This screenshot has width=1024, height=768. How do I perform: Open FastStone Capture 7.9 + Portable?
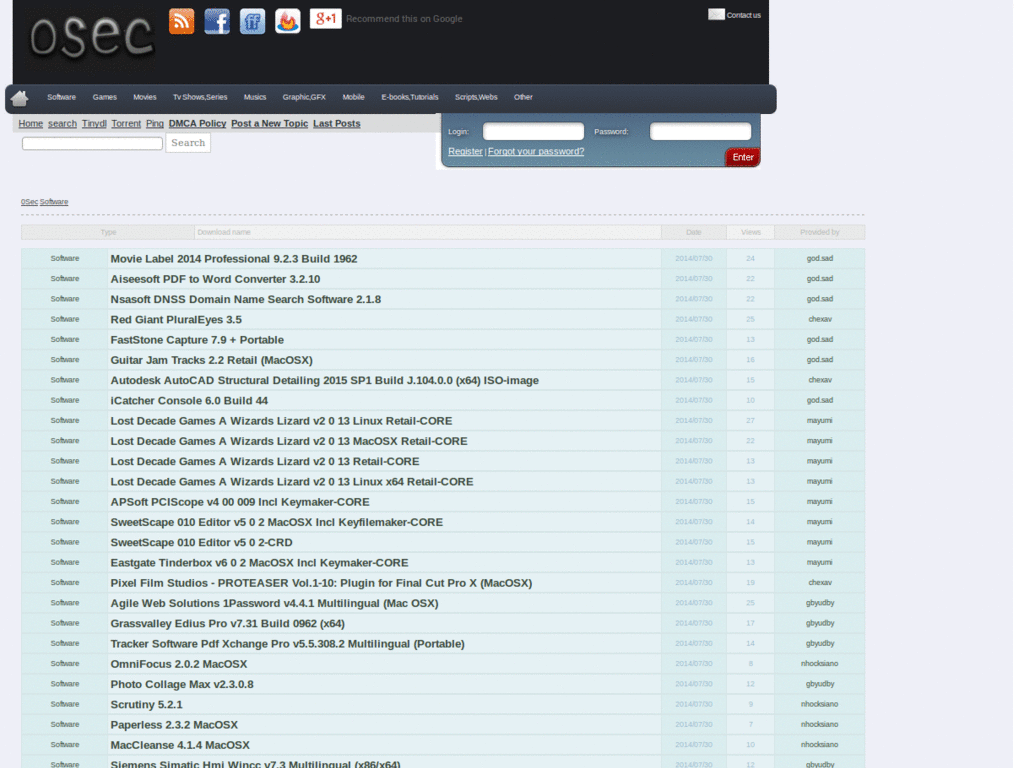[x=197, y=340]
